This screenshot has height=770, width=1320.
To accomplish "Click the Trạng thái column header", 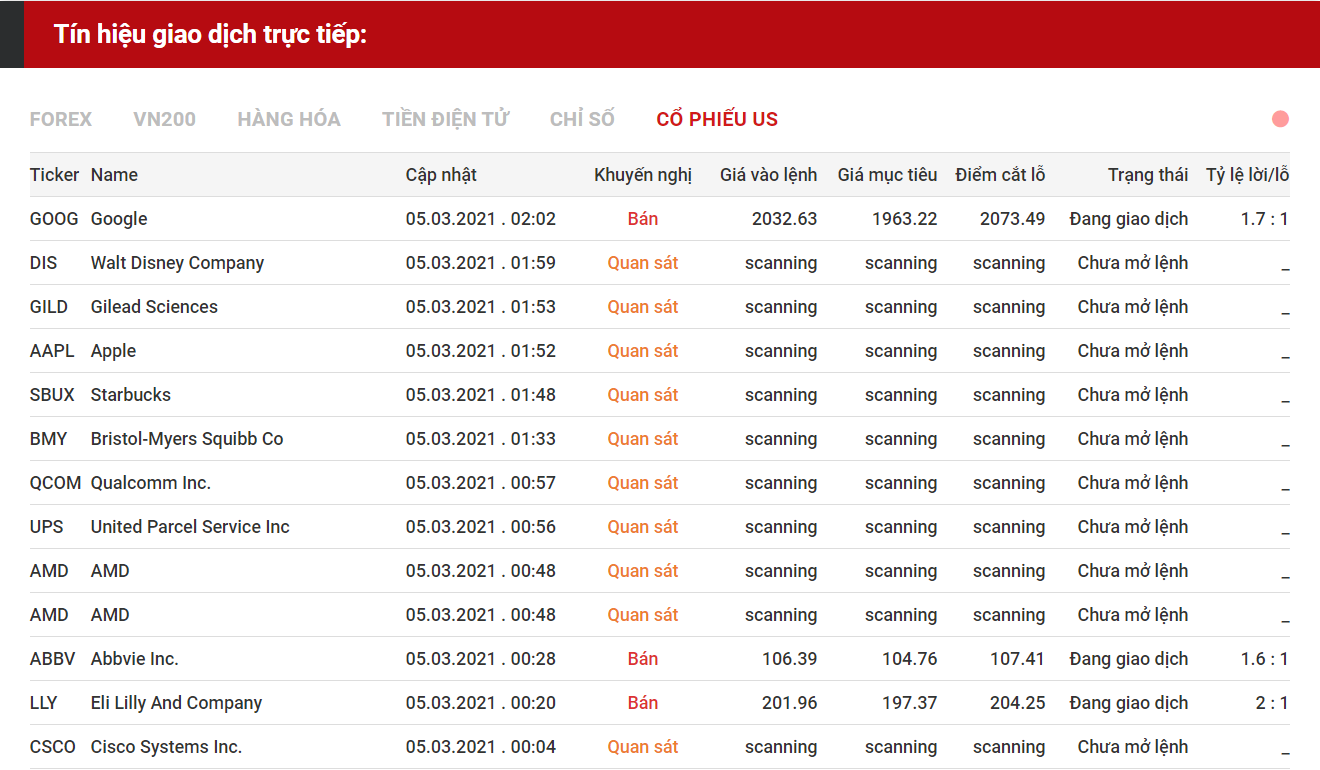I will [x=1148, y=175].
